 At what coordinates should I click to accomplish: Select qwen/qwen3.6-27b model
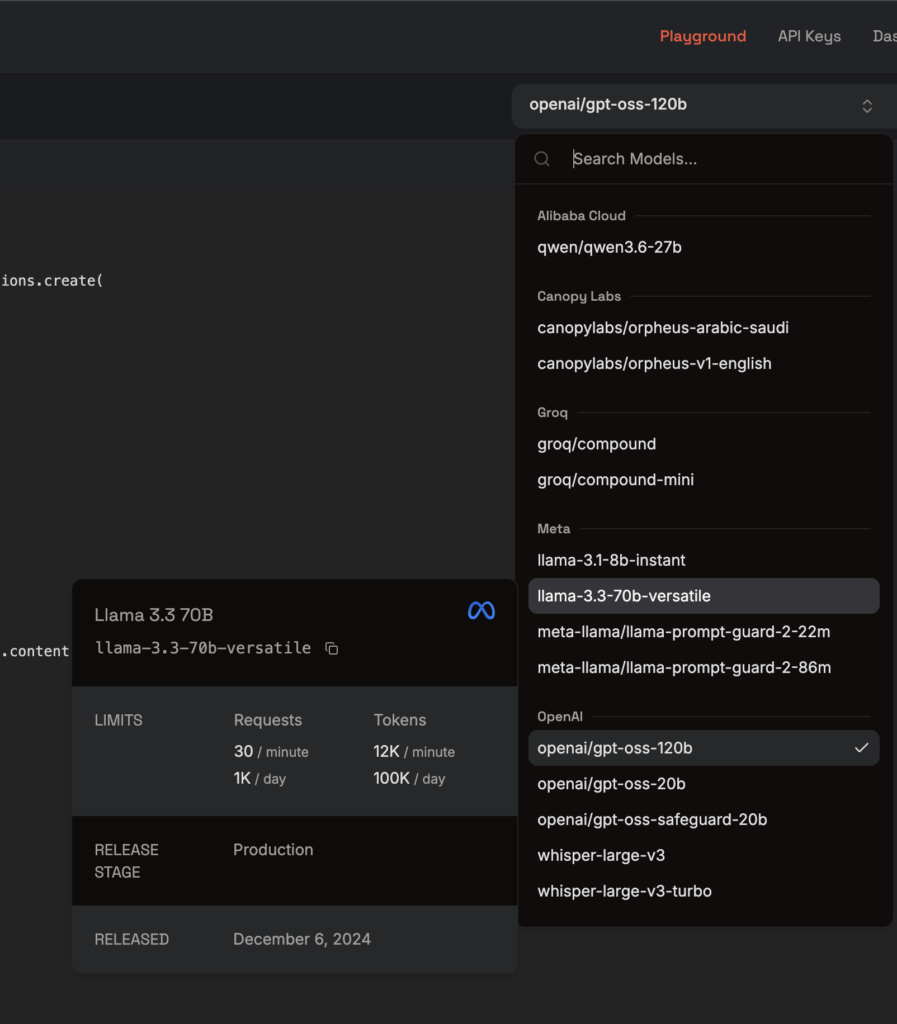(704, 248)
